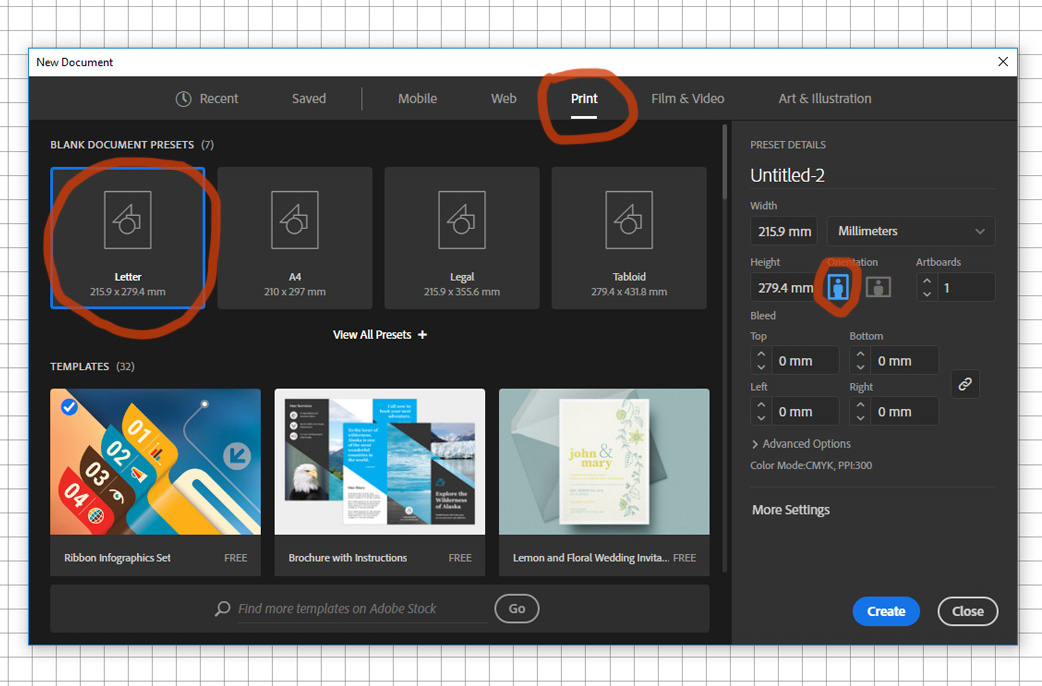
Task: Open the Millimeters units dropdown
Action: (x=911, y=231)
